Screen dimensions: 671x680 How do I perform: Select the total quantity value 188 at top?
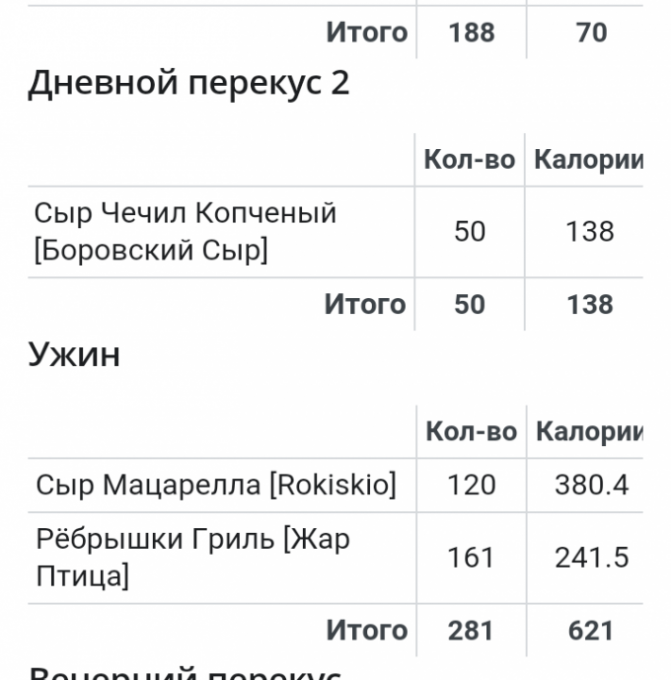click(471, 32)
